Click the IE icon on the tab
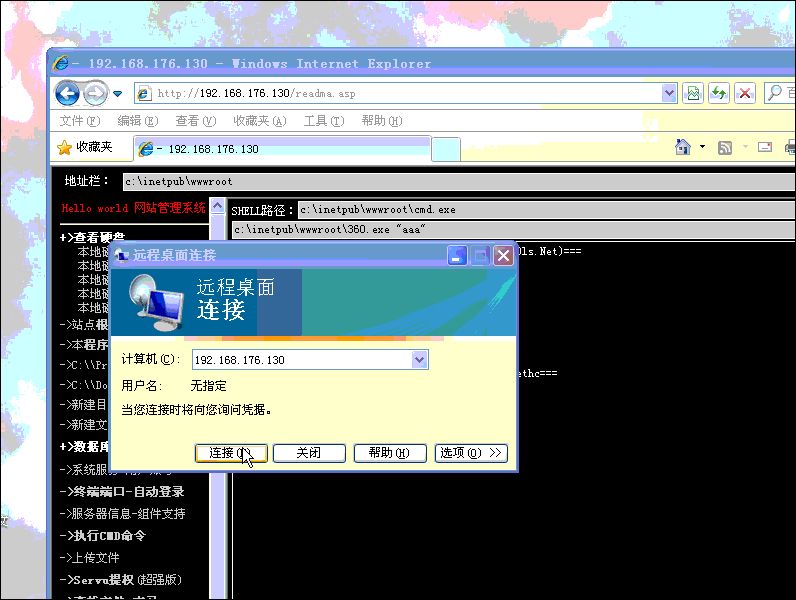Image resolution: width=796 pixels, height=600 pixels. point(146,149)
